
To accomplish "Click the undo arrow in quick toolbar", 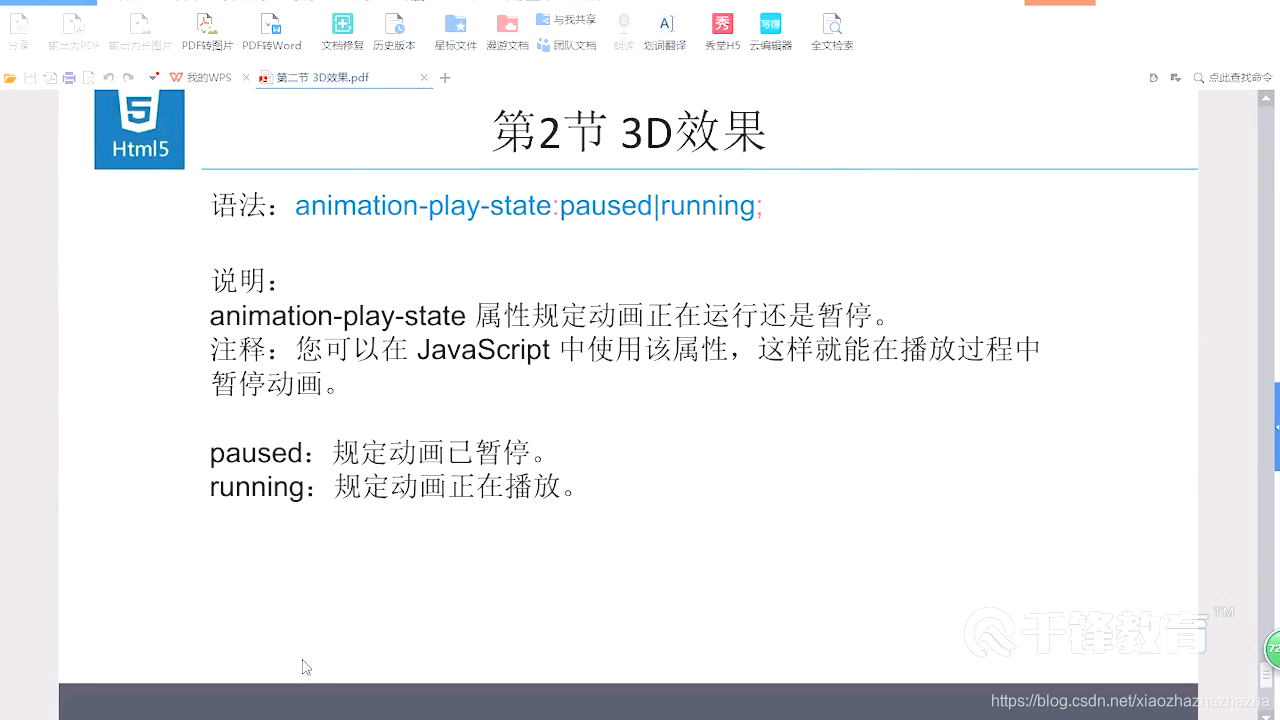I will (x=108, y=78).
